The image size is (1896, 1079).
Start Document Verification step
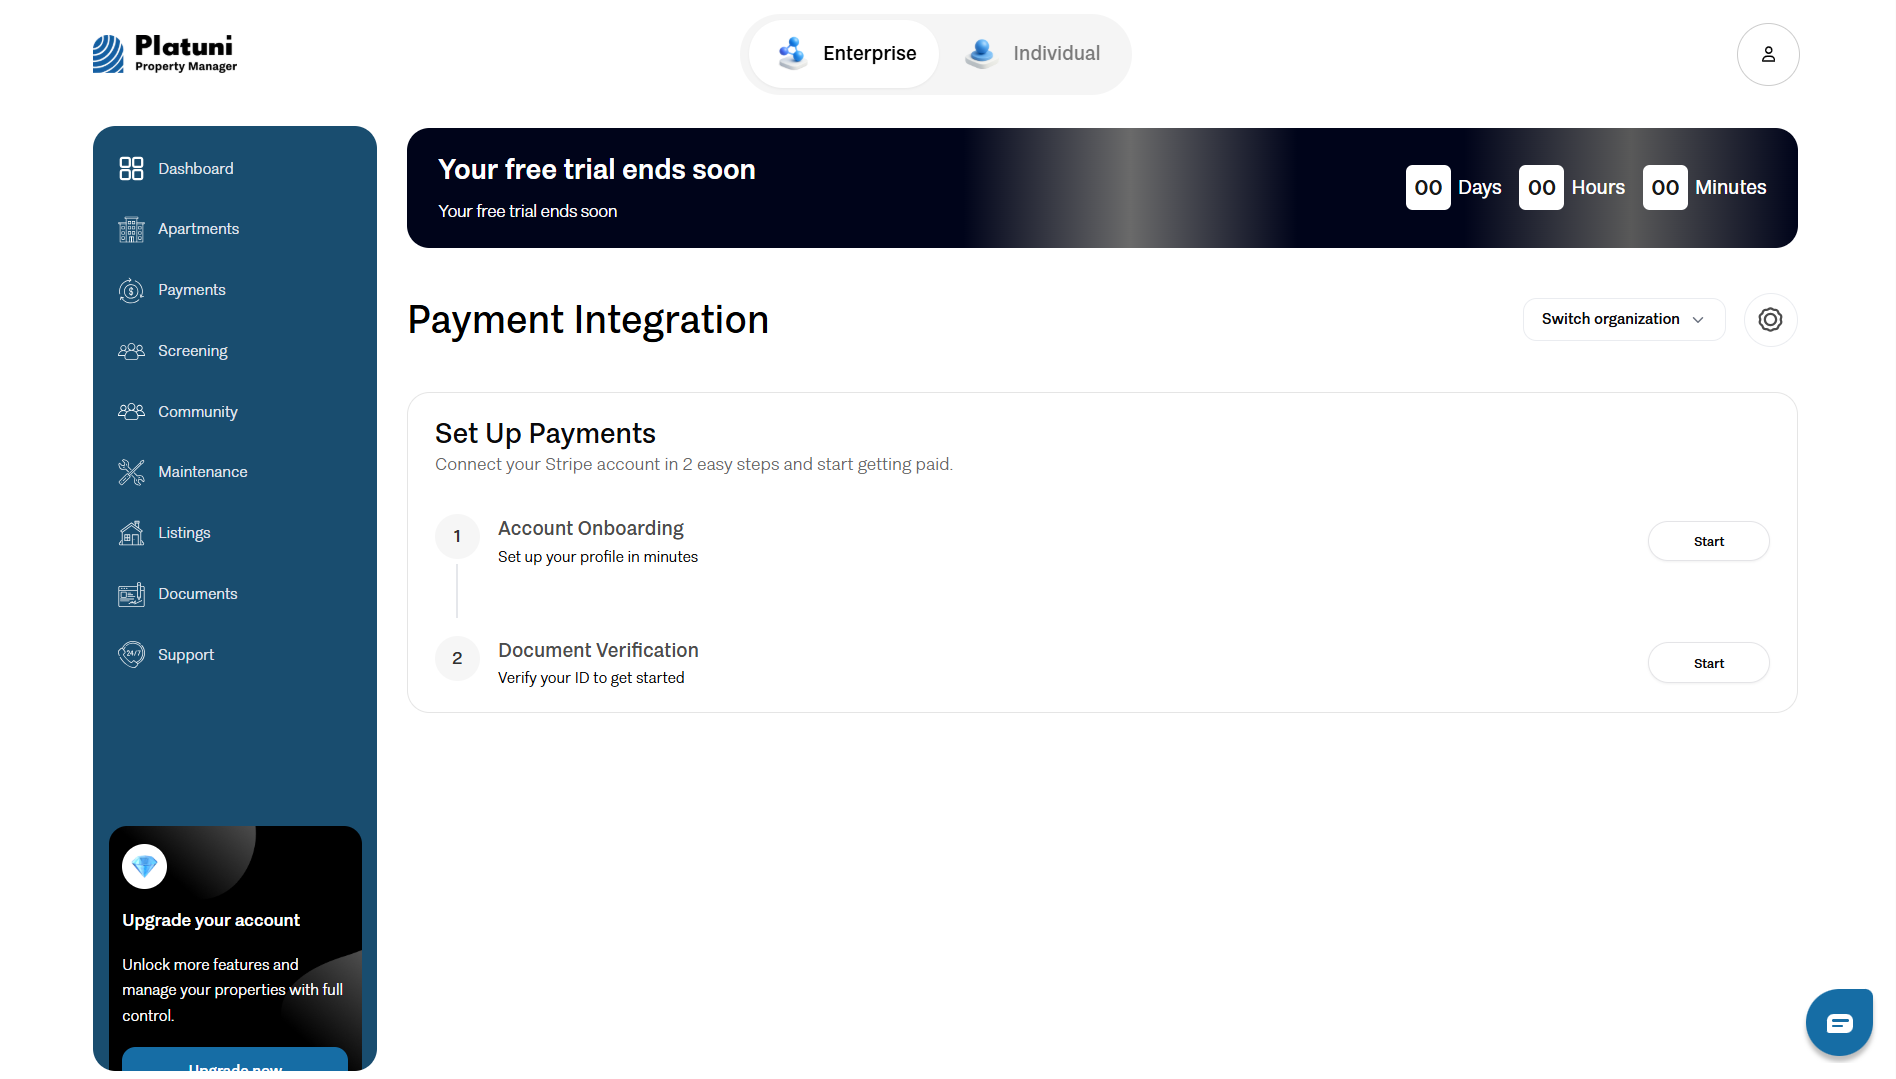[1708, 663]
